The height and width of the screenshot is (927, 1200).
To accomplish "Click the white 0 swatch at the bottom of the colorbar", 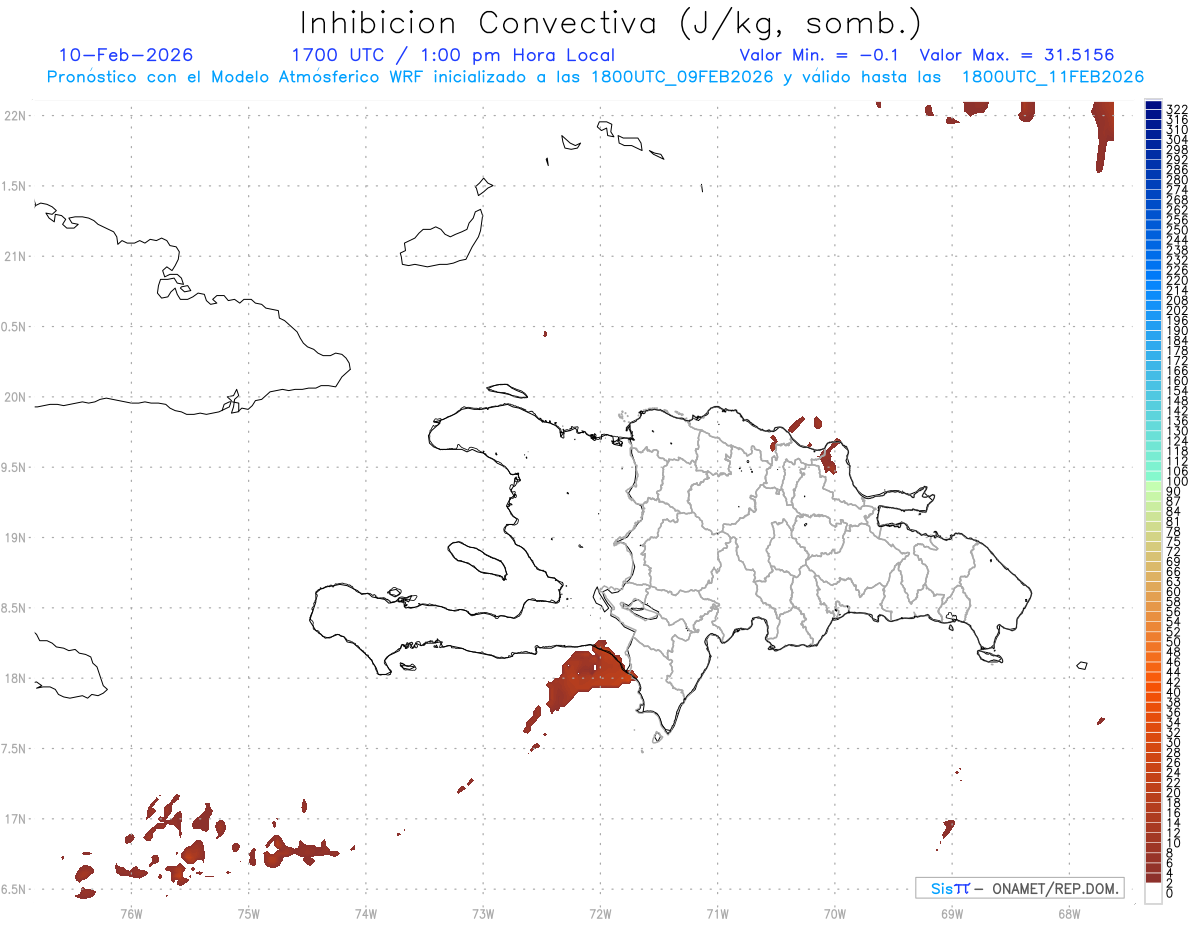I will pos(1153,893).
